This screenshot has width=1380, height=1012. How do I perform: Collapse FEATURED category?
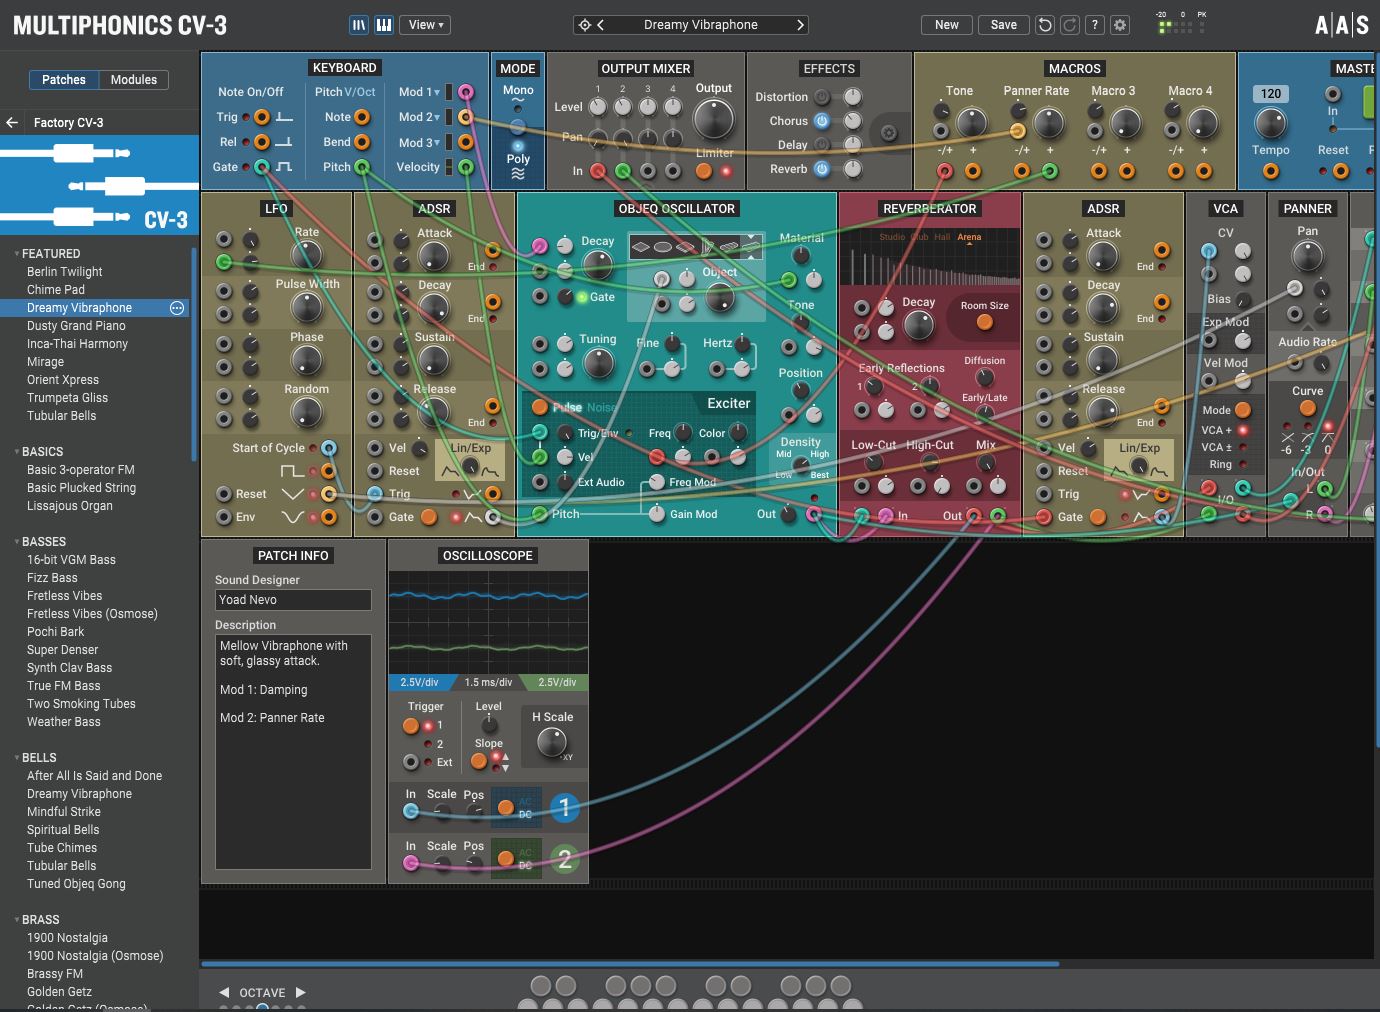[x=17, y=254]
